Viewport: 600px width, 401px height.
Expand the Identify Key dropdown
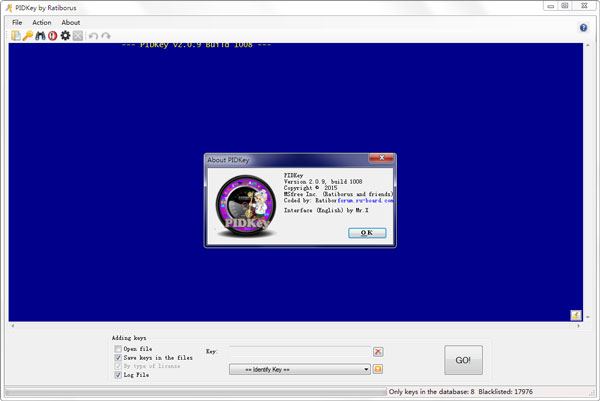[x=366, y=369]
